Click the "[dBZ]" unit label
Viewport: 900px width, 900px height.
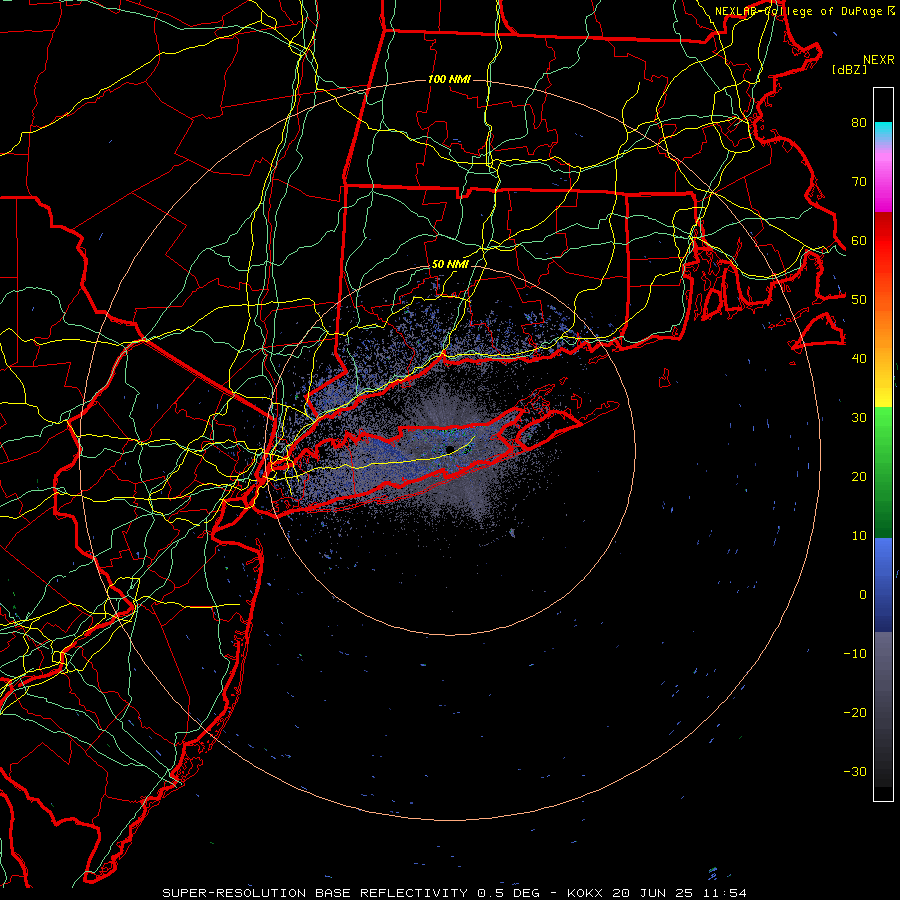coord(849,69)
